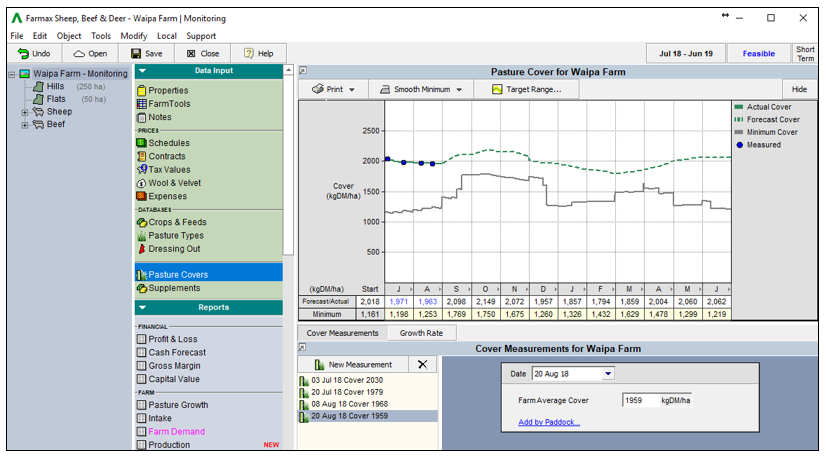Image resolution: width=826 pixels, height=457 pixels.
Task: Click the Farm Average Cover input field
Action: click(640, 400)
